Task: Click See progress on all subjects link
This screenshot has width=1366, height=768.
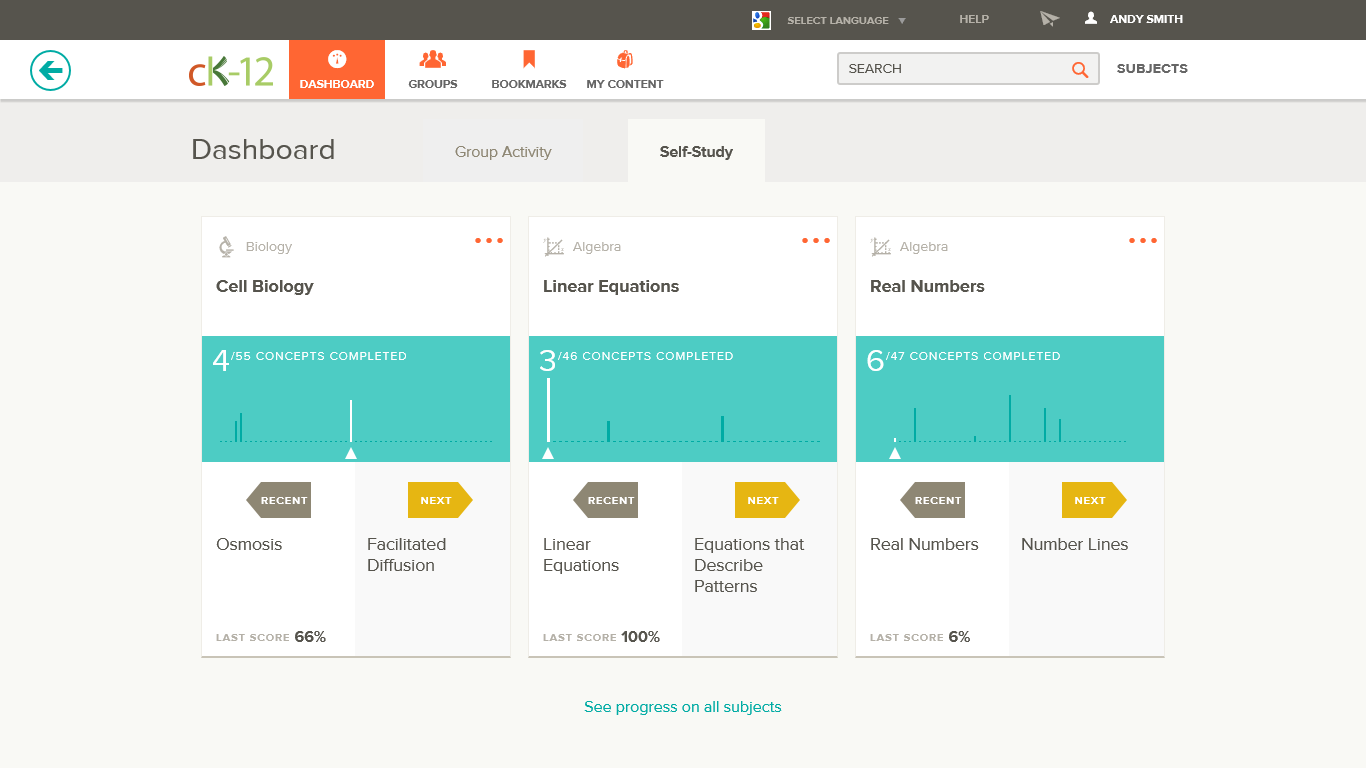Action: click(683, 707)
